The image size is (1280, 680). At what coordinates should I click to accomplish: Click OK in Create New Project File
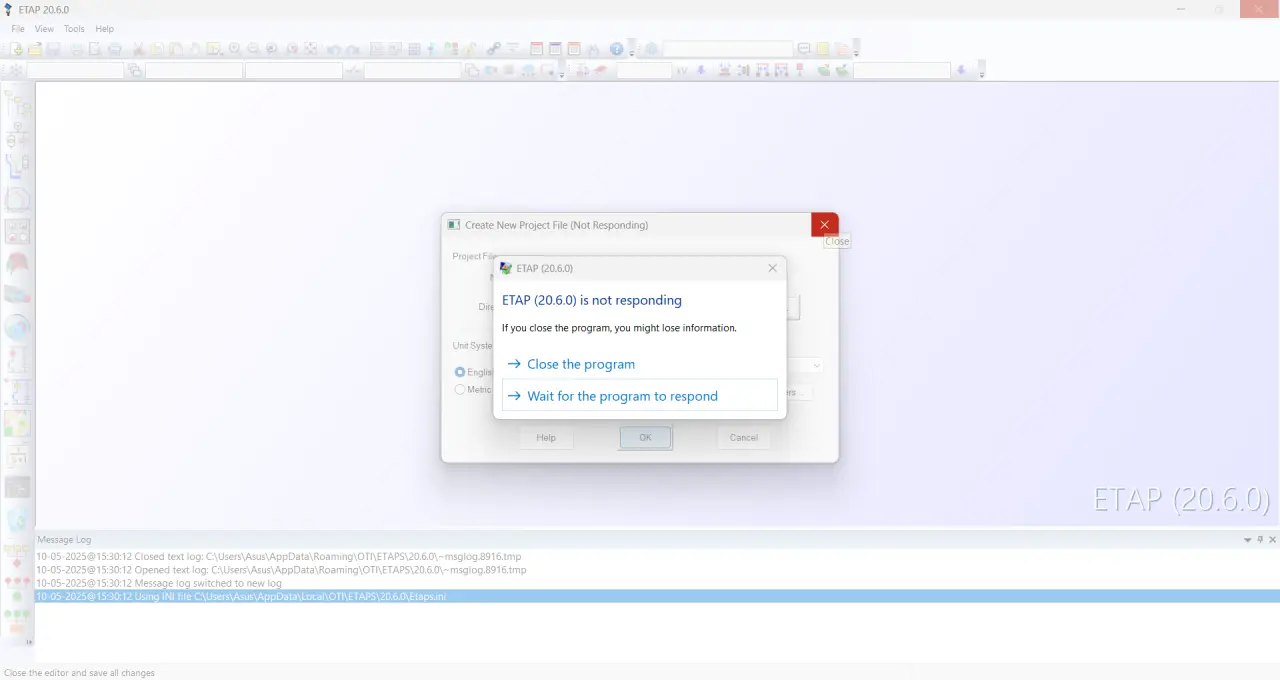[645, 437]
